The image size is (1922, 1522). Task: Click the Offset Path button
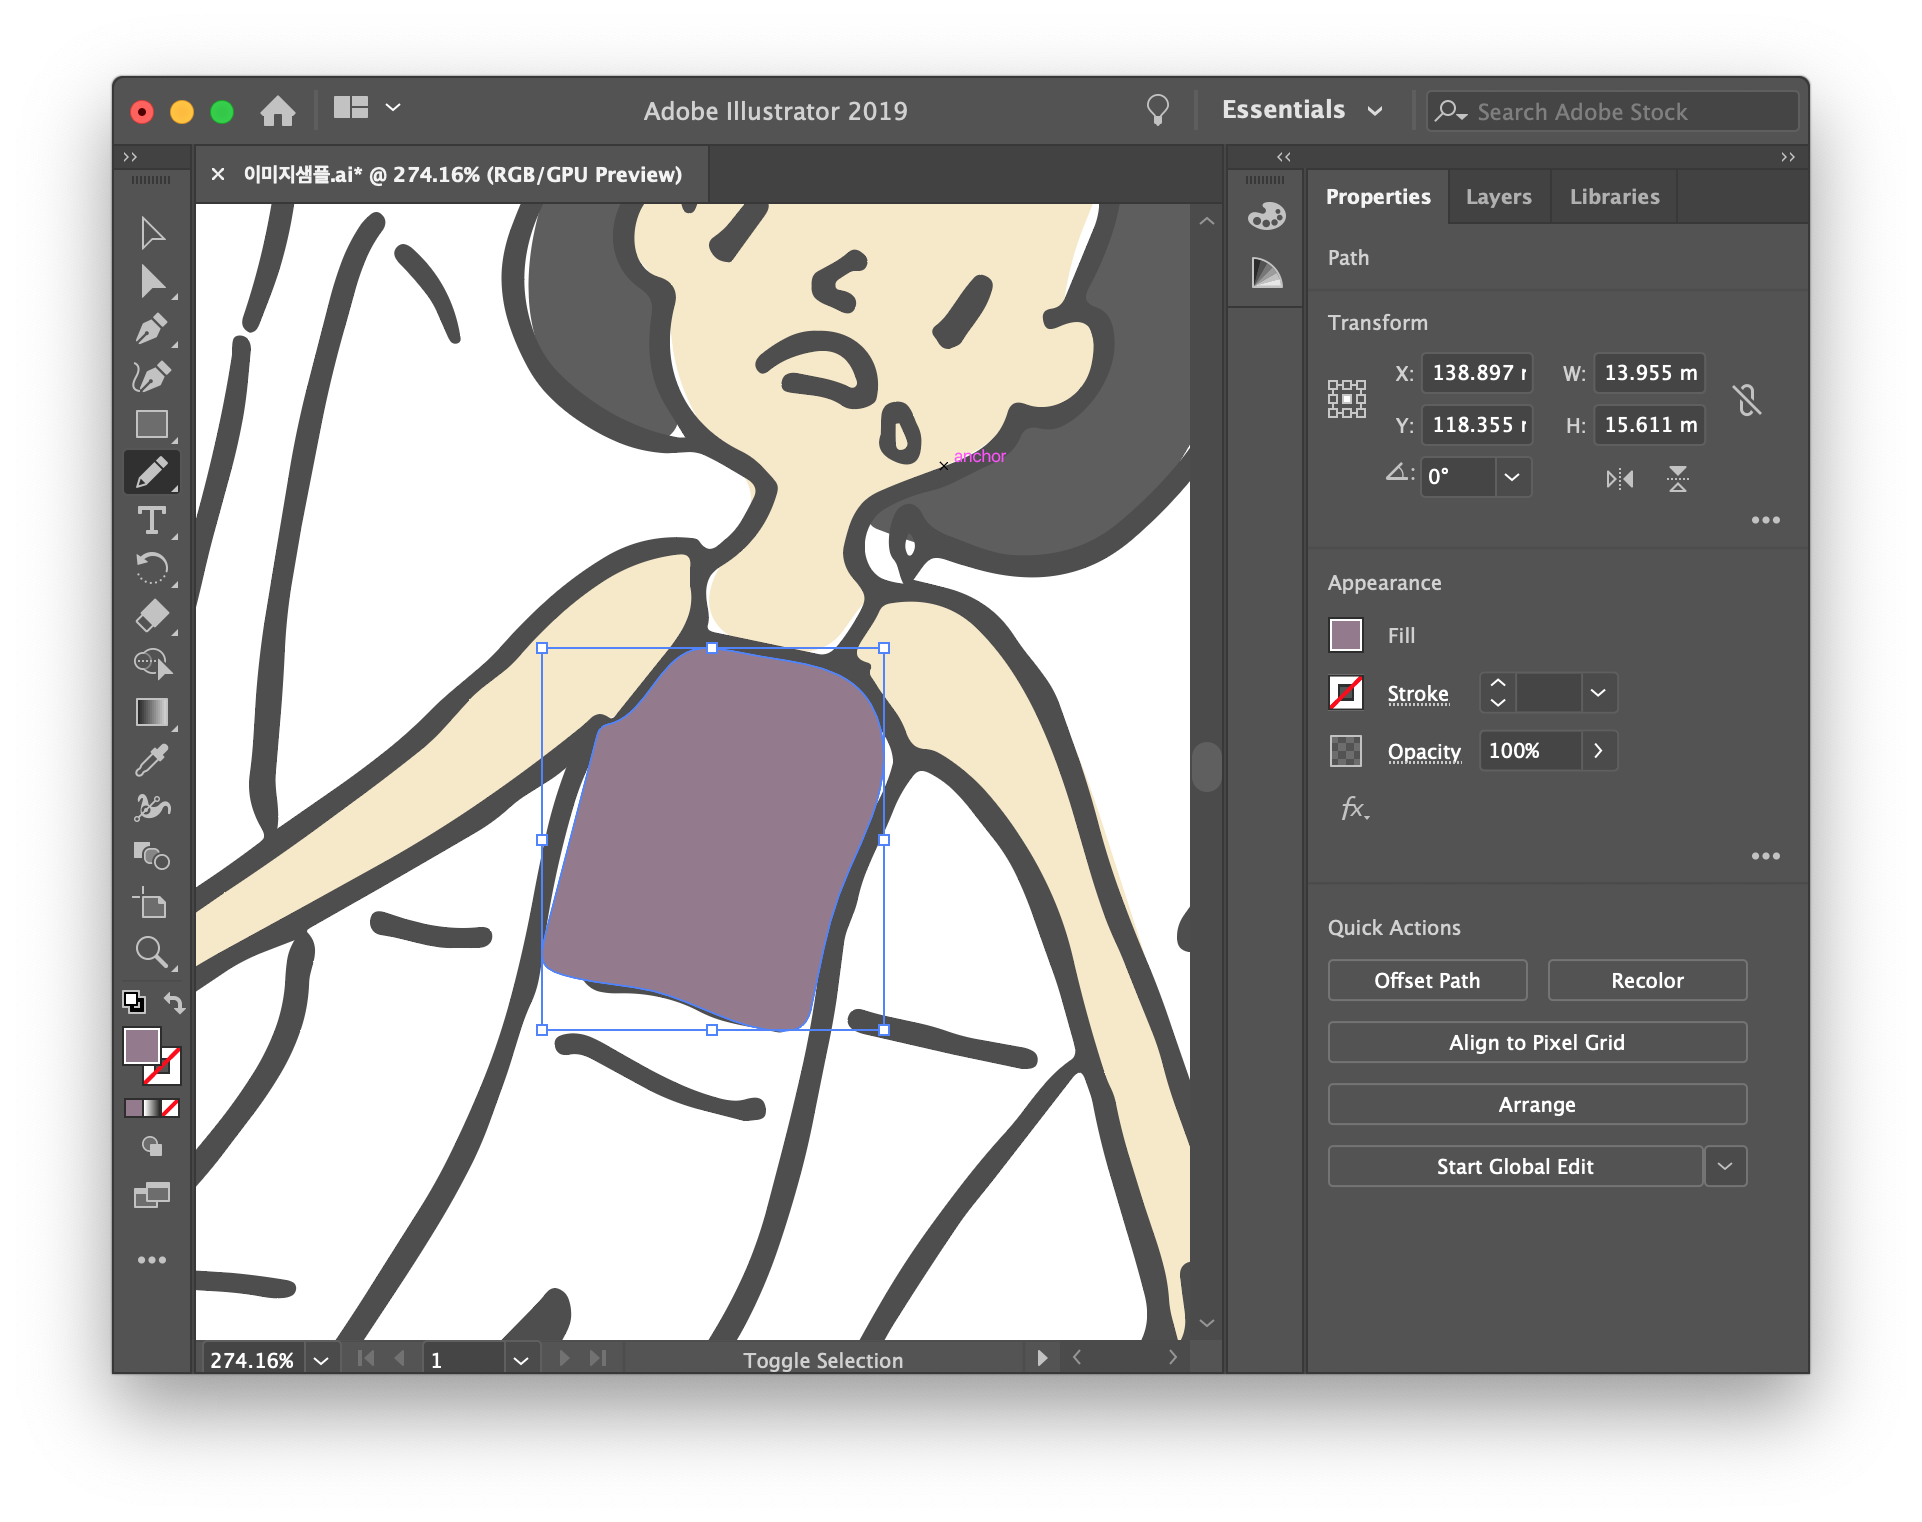[x=1427, y=980]
